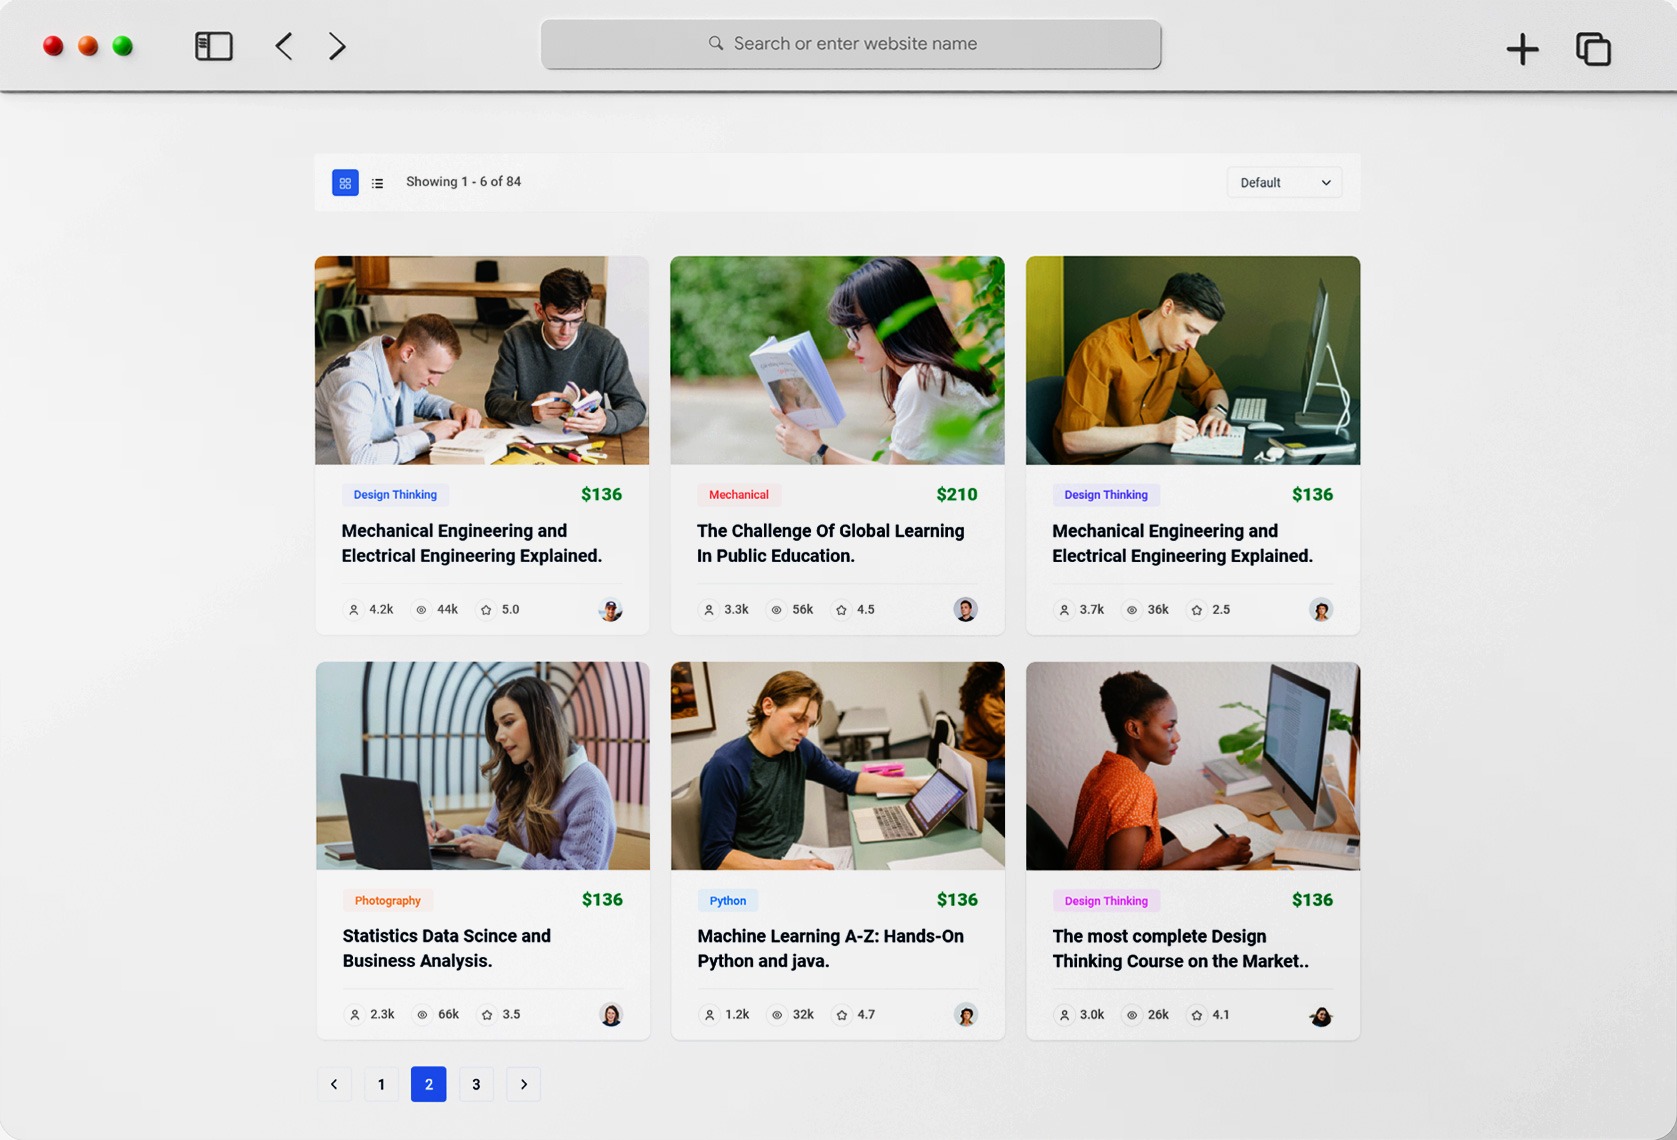Click instructor avatar on 3.7k students card
Viewport: 1677px width, 1140px height.
point(1321,610)
